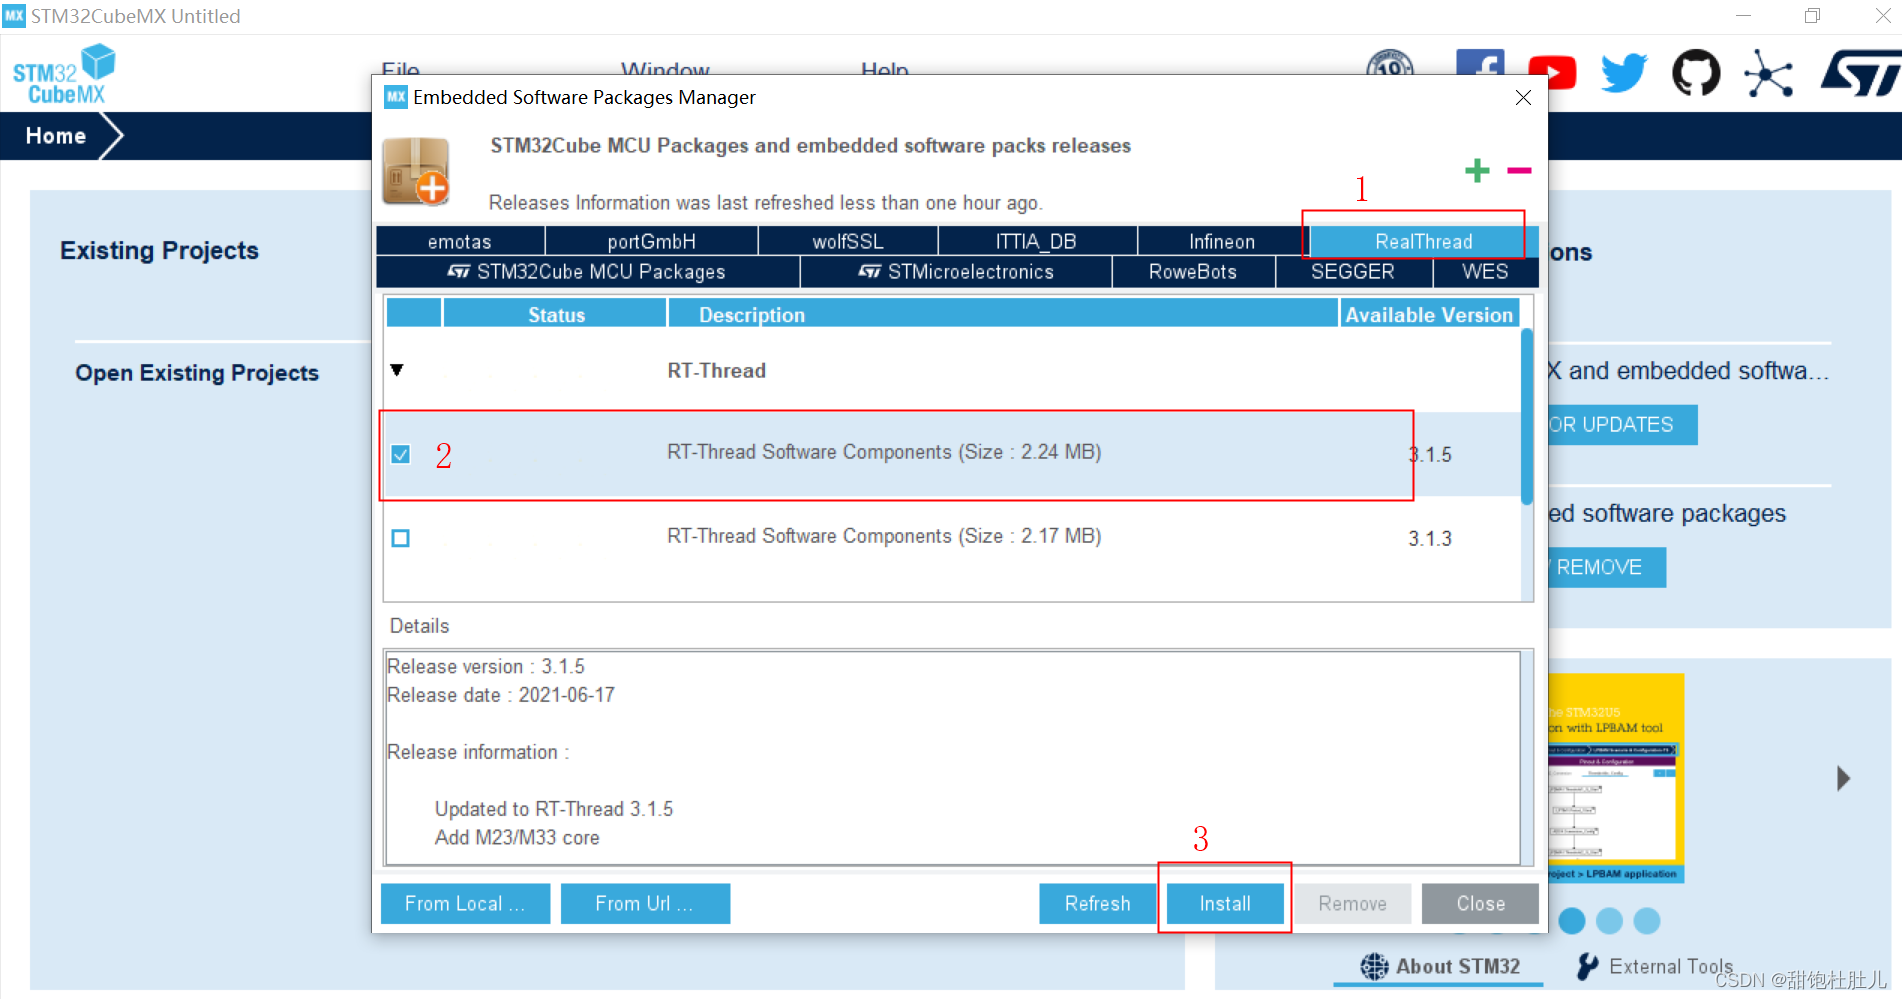Click the Available Version column header

tap(1429, 314)
